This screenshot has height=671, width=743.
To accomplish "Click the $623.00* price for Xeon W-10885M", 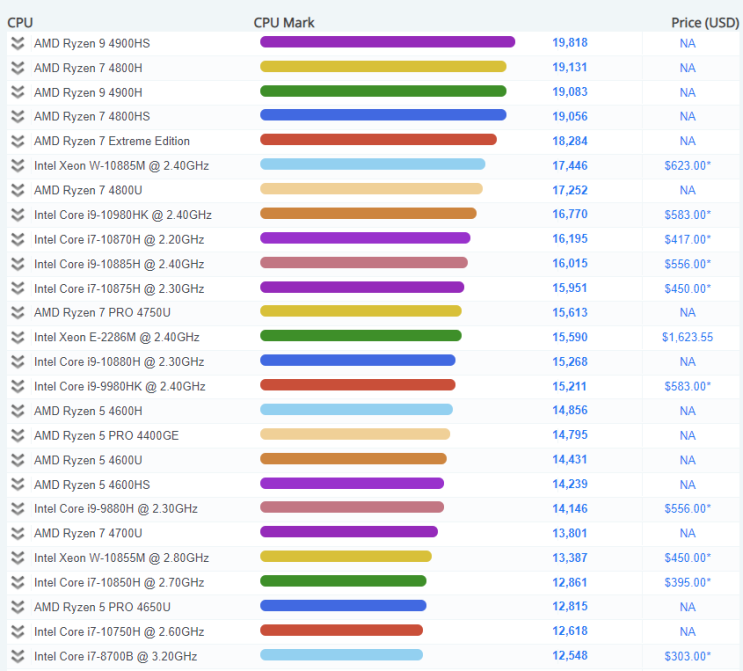I will click(x=688, y=166).
